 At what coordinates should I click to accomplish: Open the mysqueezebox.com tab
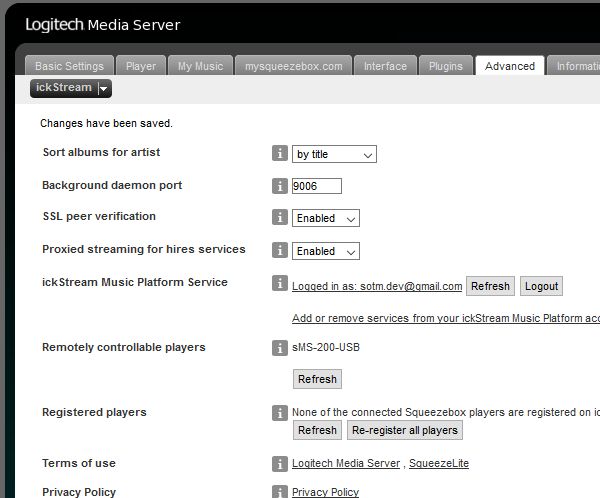click(294, 66)
